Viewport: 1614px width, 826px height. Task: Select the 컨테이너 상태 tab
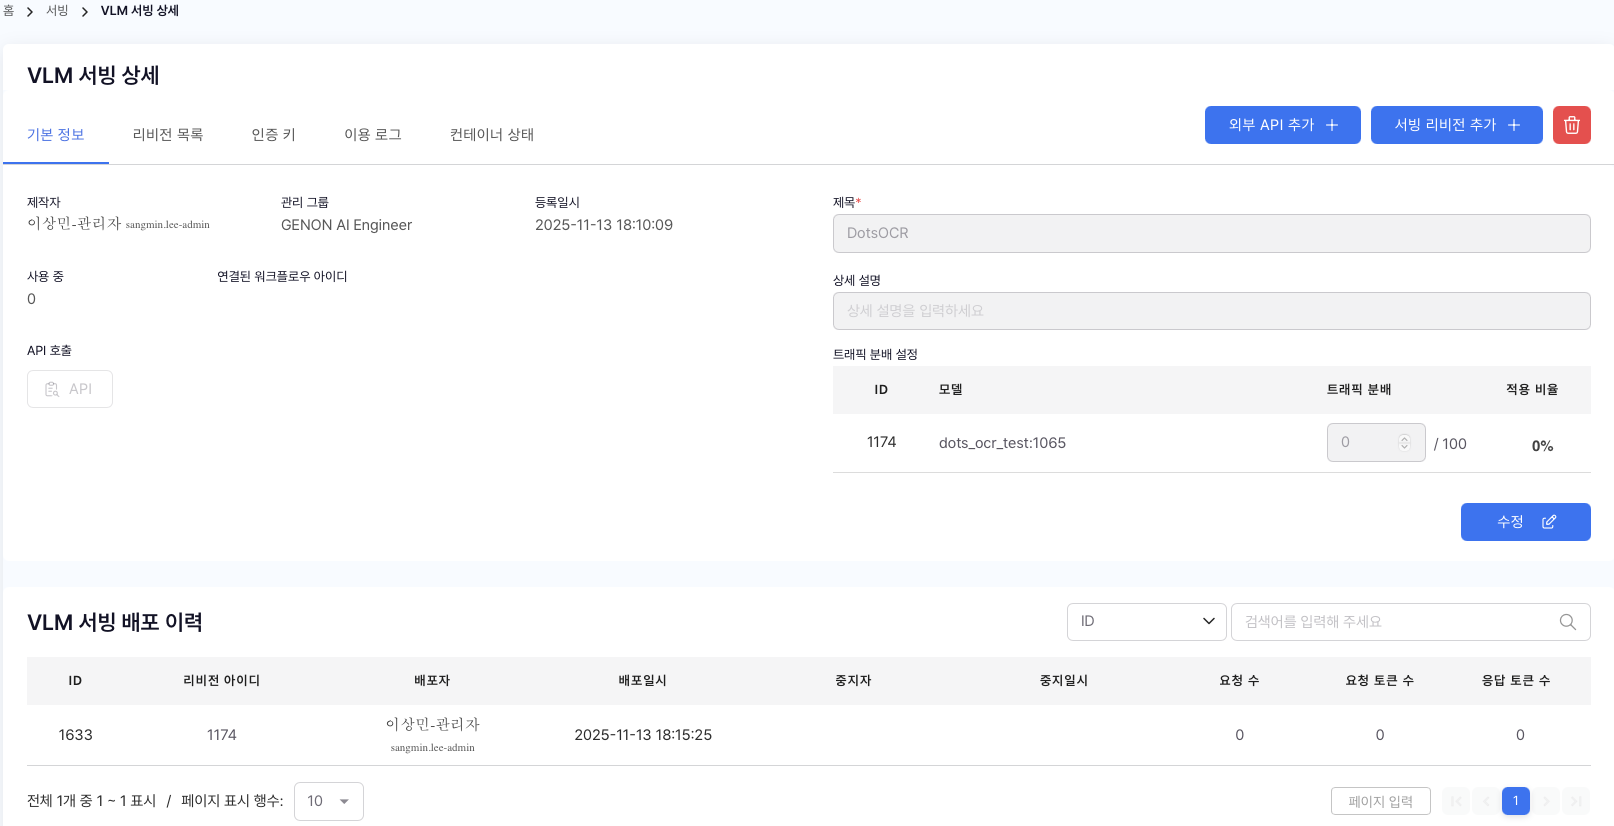tap(492, 135)
